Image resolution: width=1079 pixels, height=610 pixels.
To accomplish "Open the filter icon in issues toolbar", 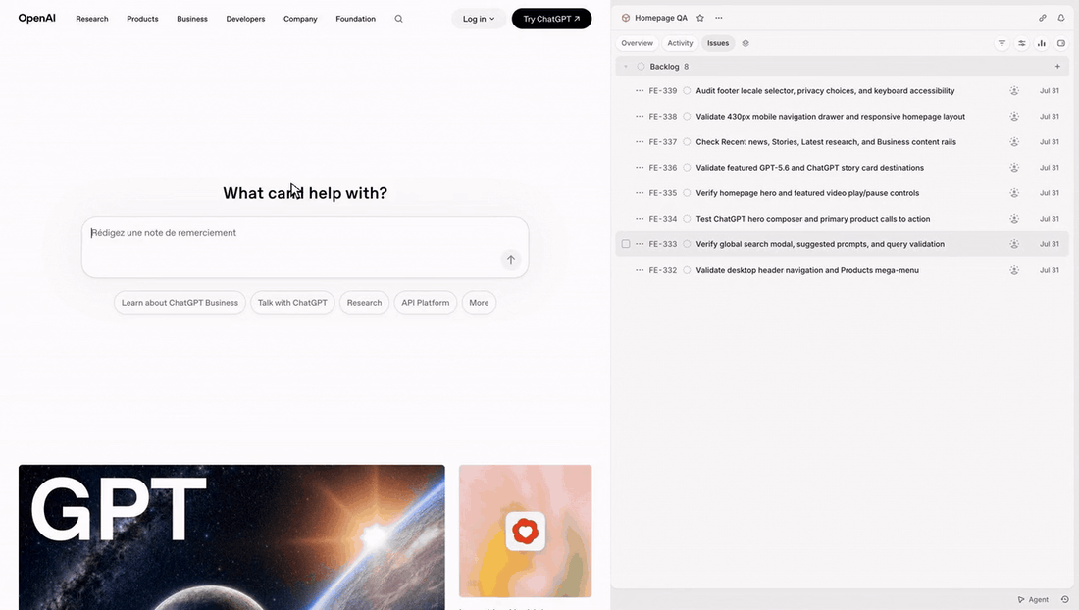I will tap(1002, 43).
